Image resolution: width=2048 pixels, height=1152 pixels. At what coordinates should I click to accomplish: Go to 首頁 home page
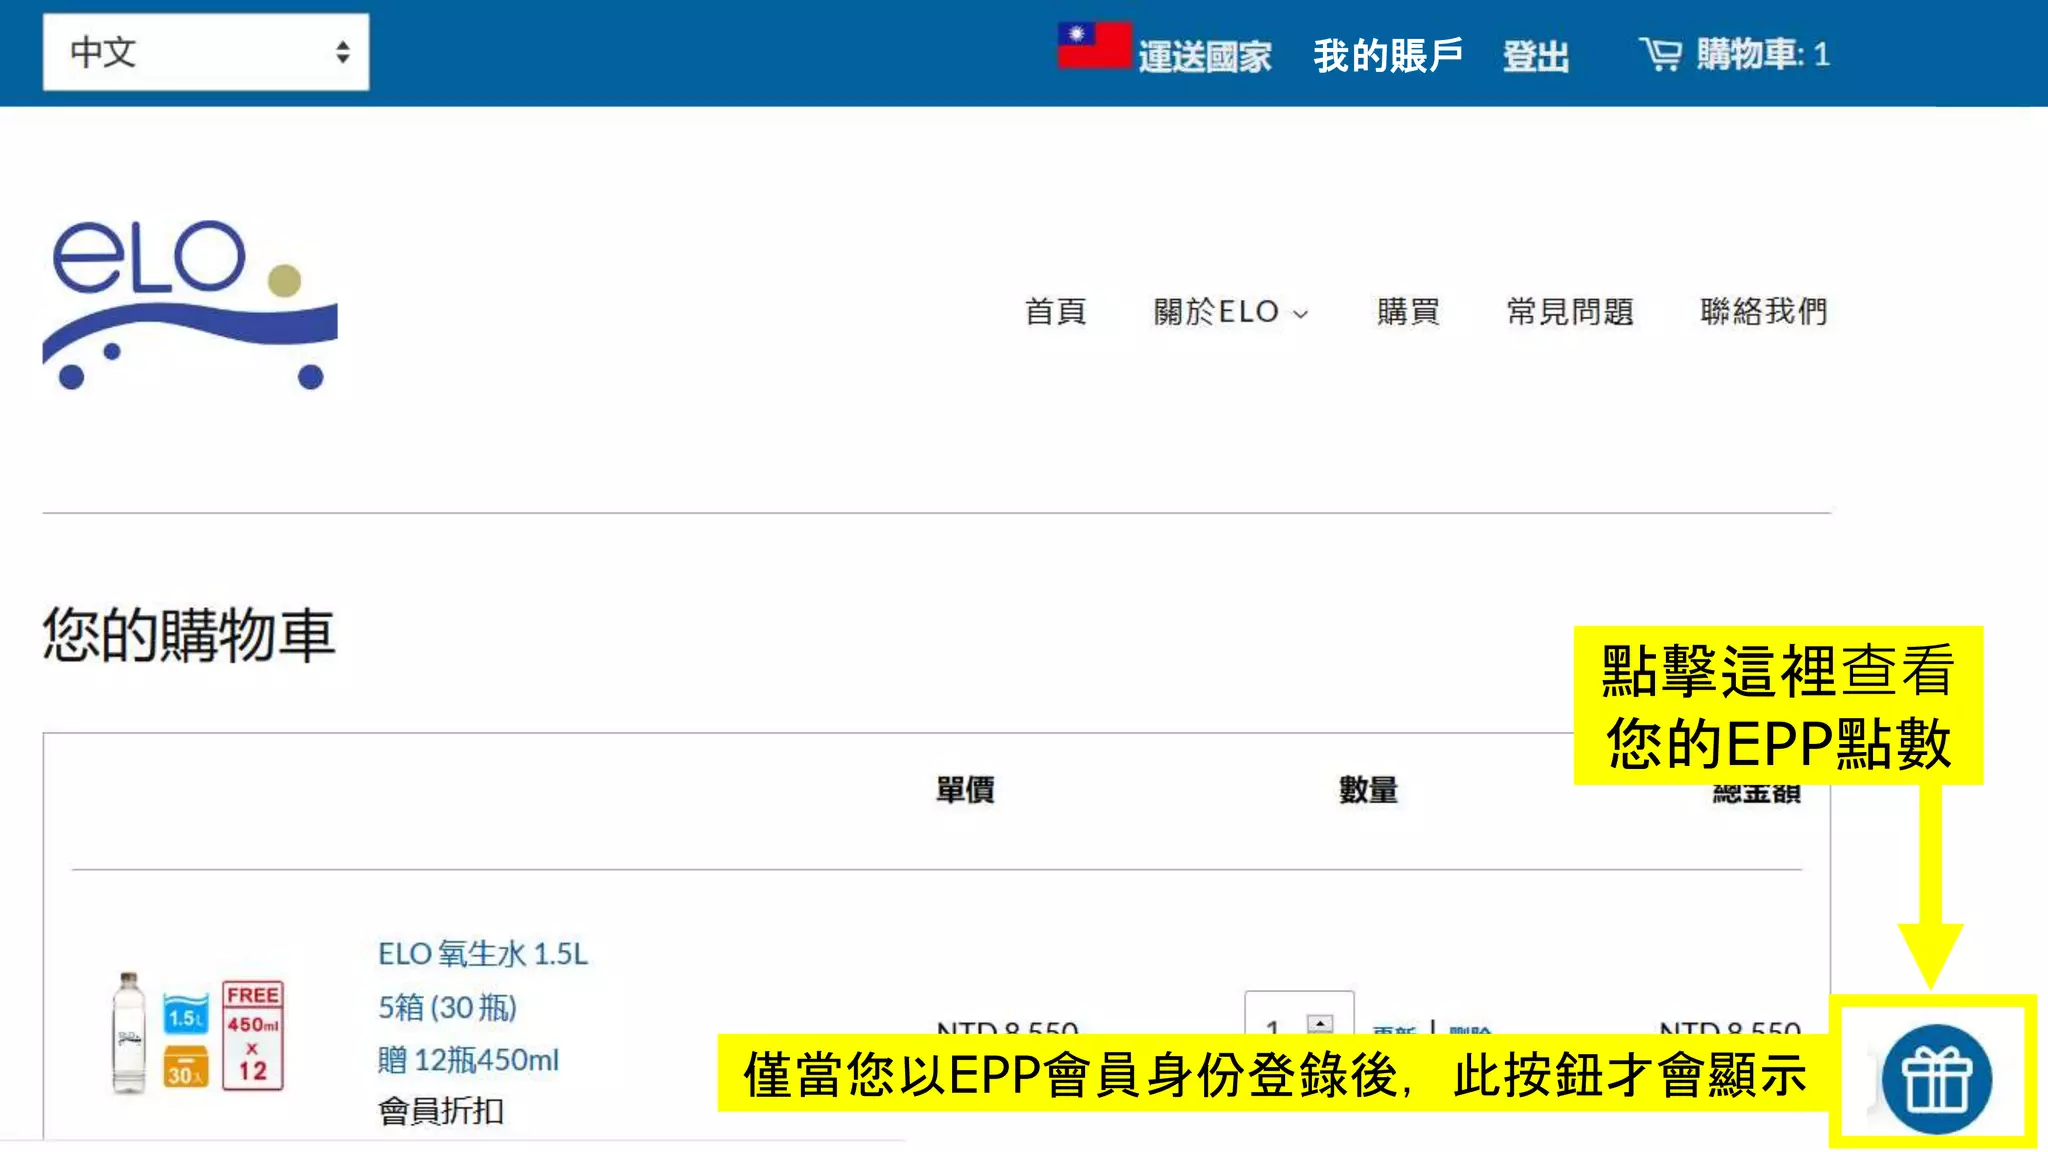tap(1055, 312)
